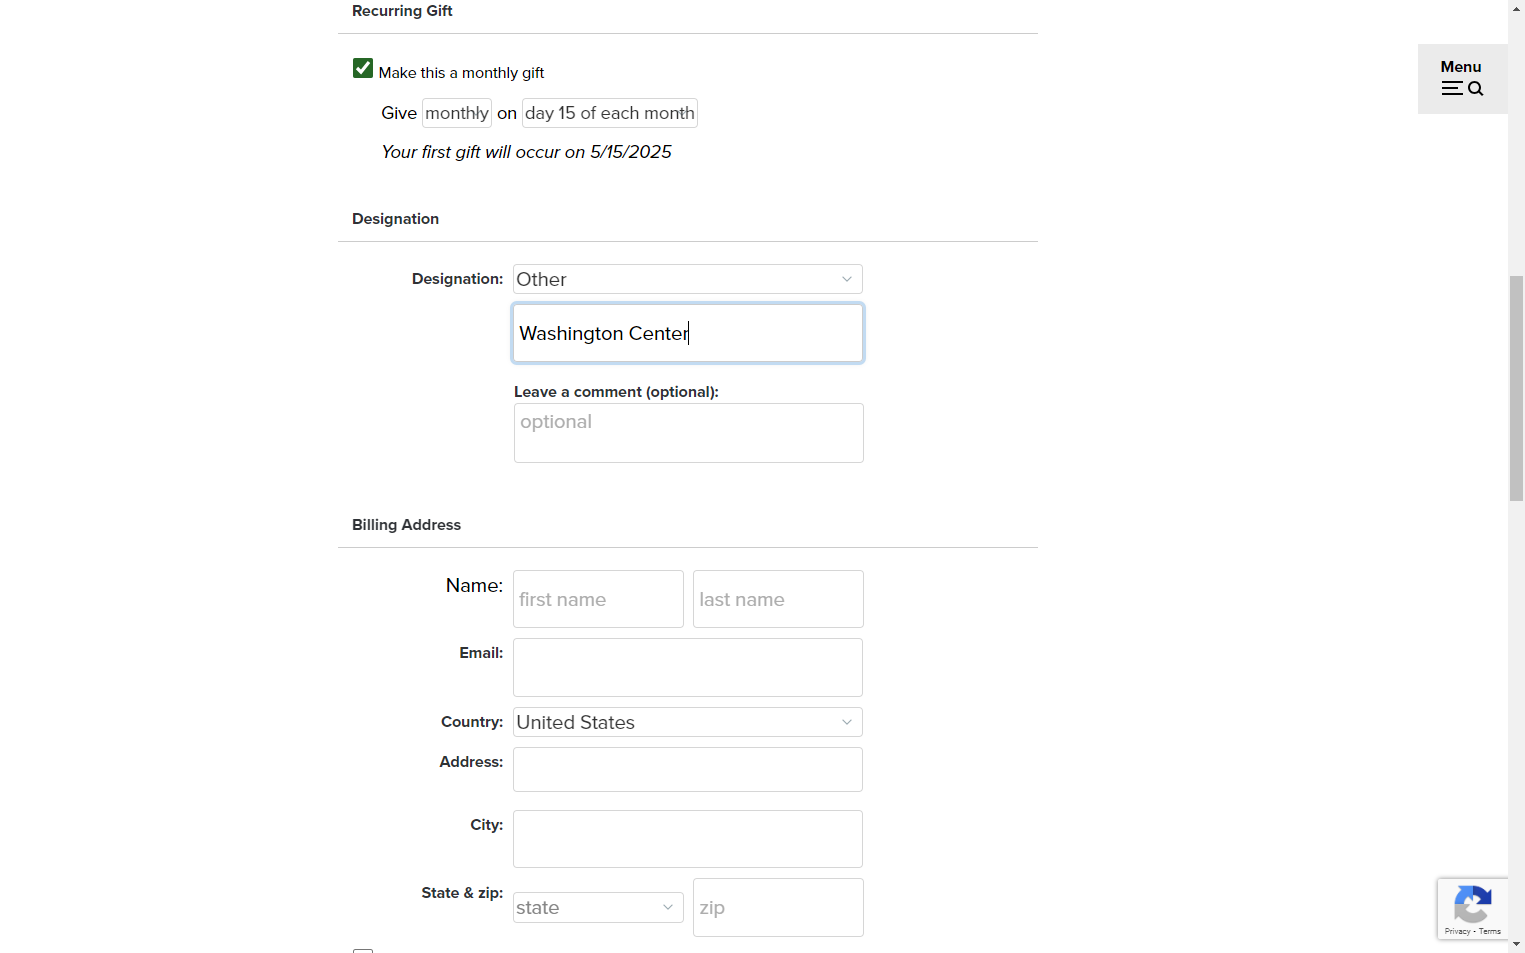Click the City input field
The height and width of the screenshot is (953, 1525).
(688, 839)
